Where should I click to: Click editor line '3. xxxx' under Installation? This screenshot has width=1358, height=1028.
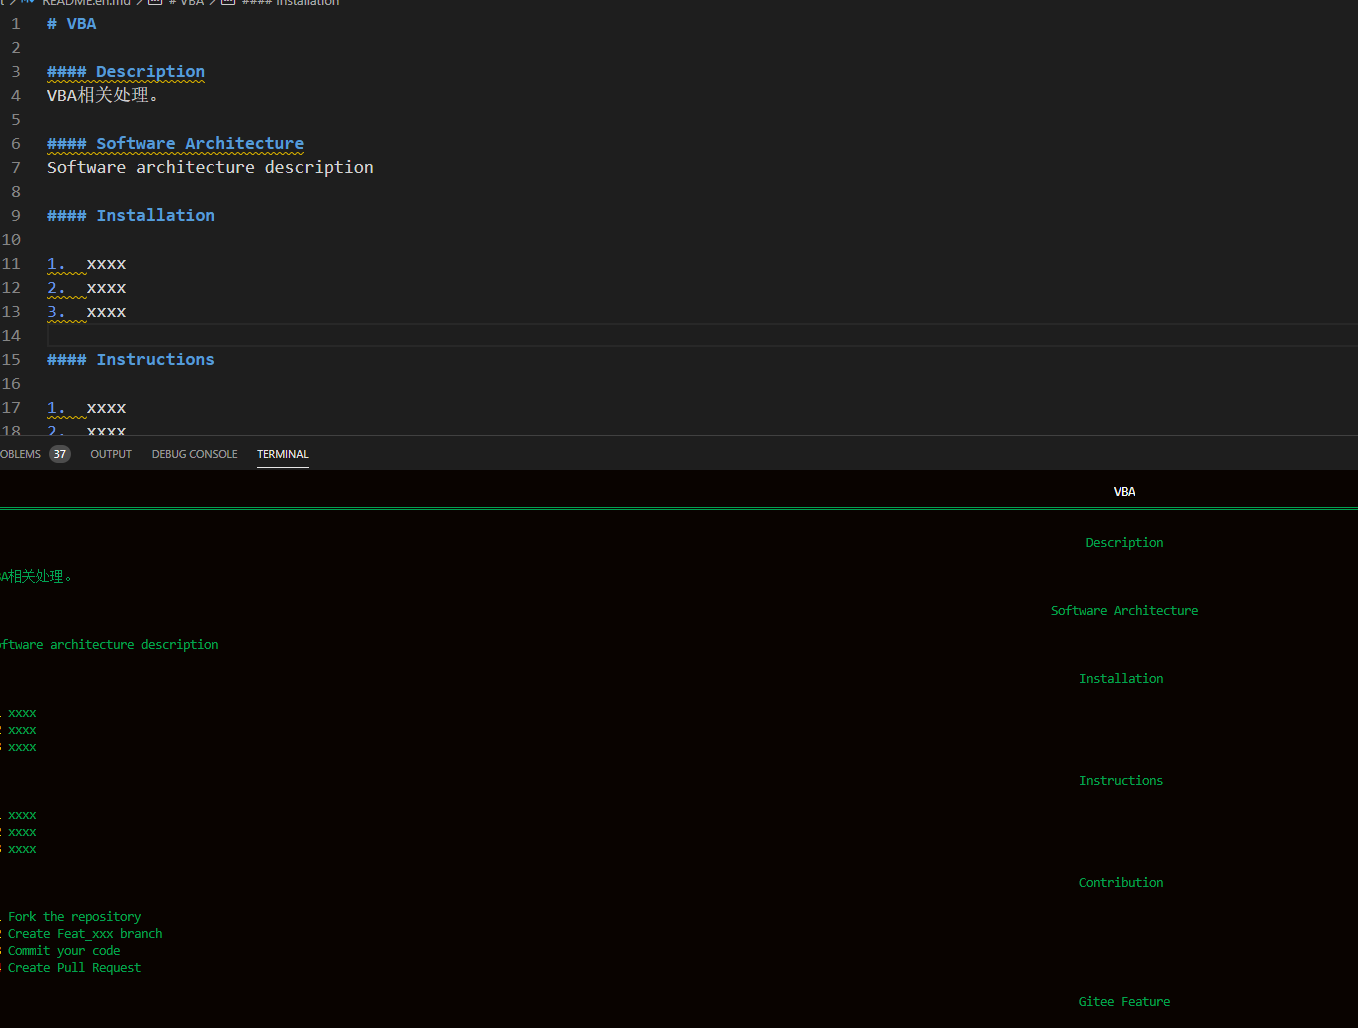click(x=87, y=312)
